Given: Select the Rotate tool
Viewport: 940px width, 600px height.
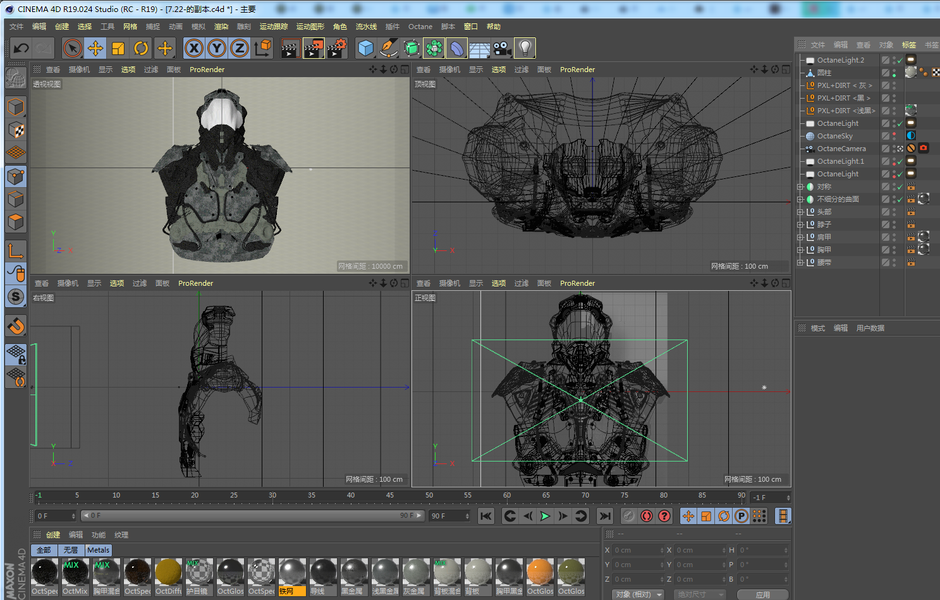Looking at the screenshot, I should click(141, 48).
